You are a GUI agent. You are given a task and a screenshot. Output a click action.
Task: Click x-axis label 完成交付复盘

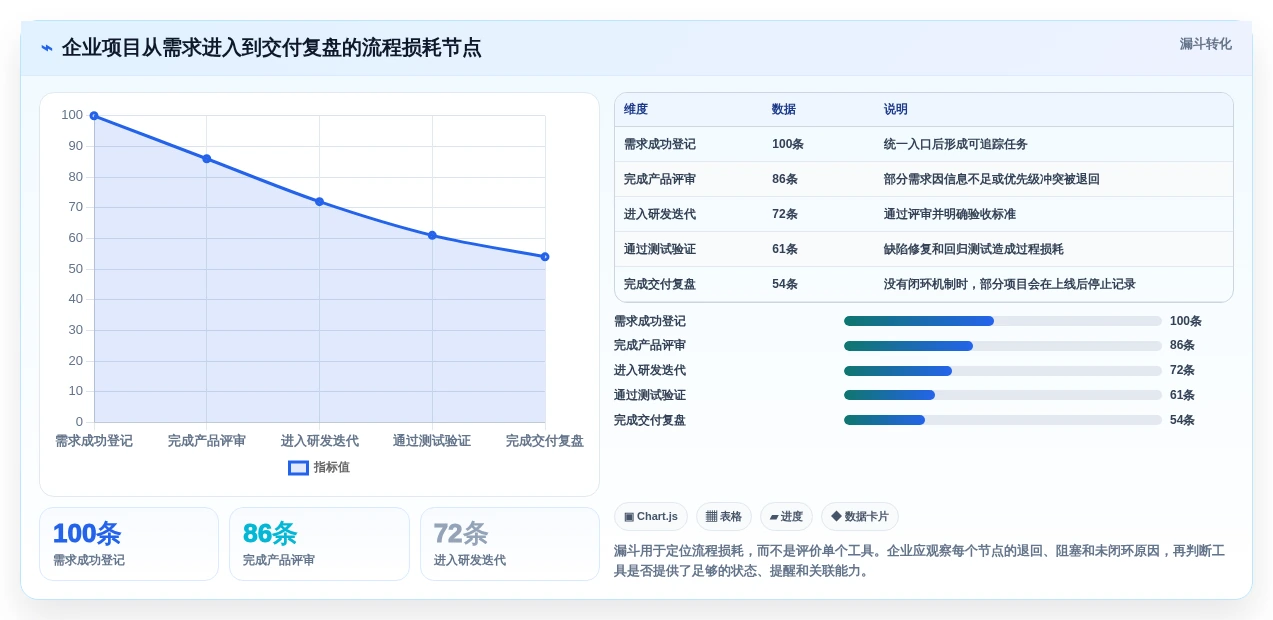(545, 441)
